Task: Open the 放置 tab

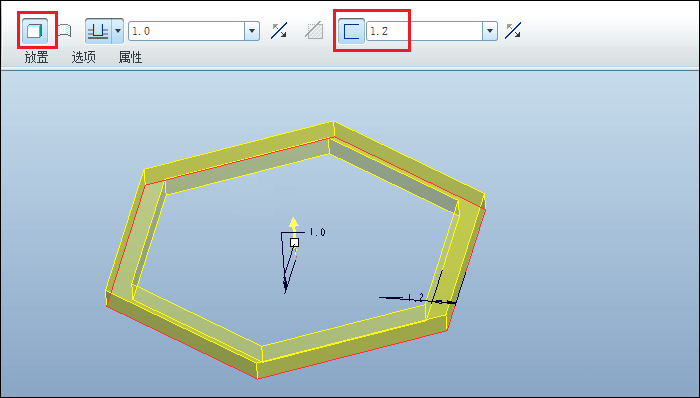Action: coord(36,57)
